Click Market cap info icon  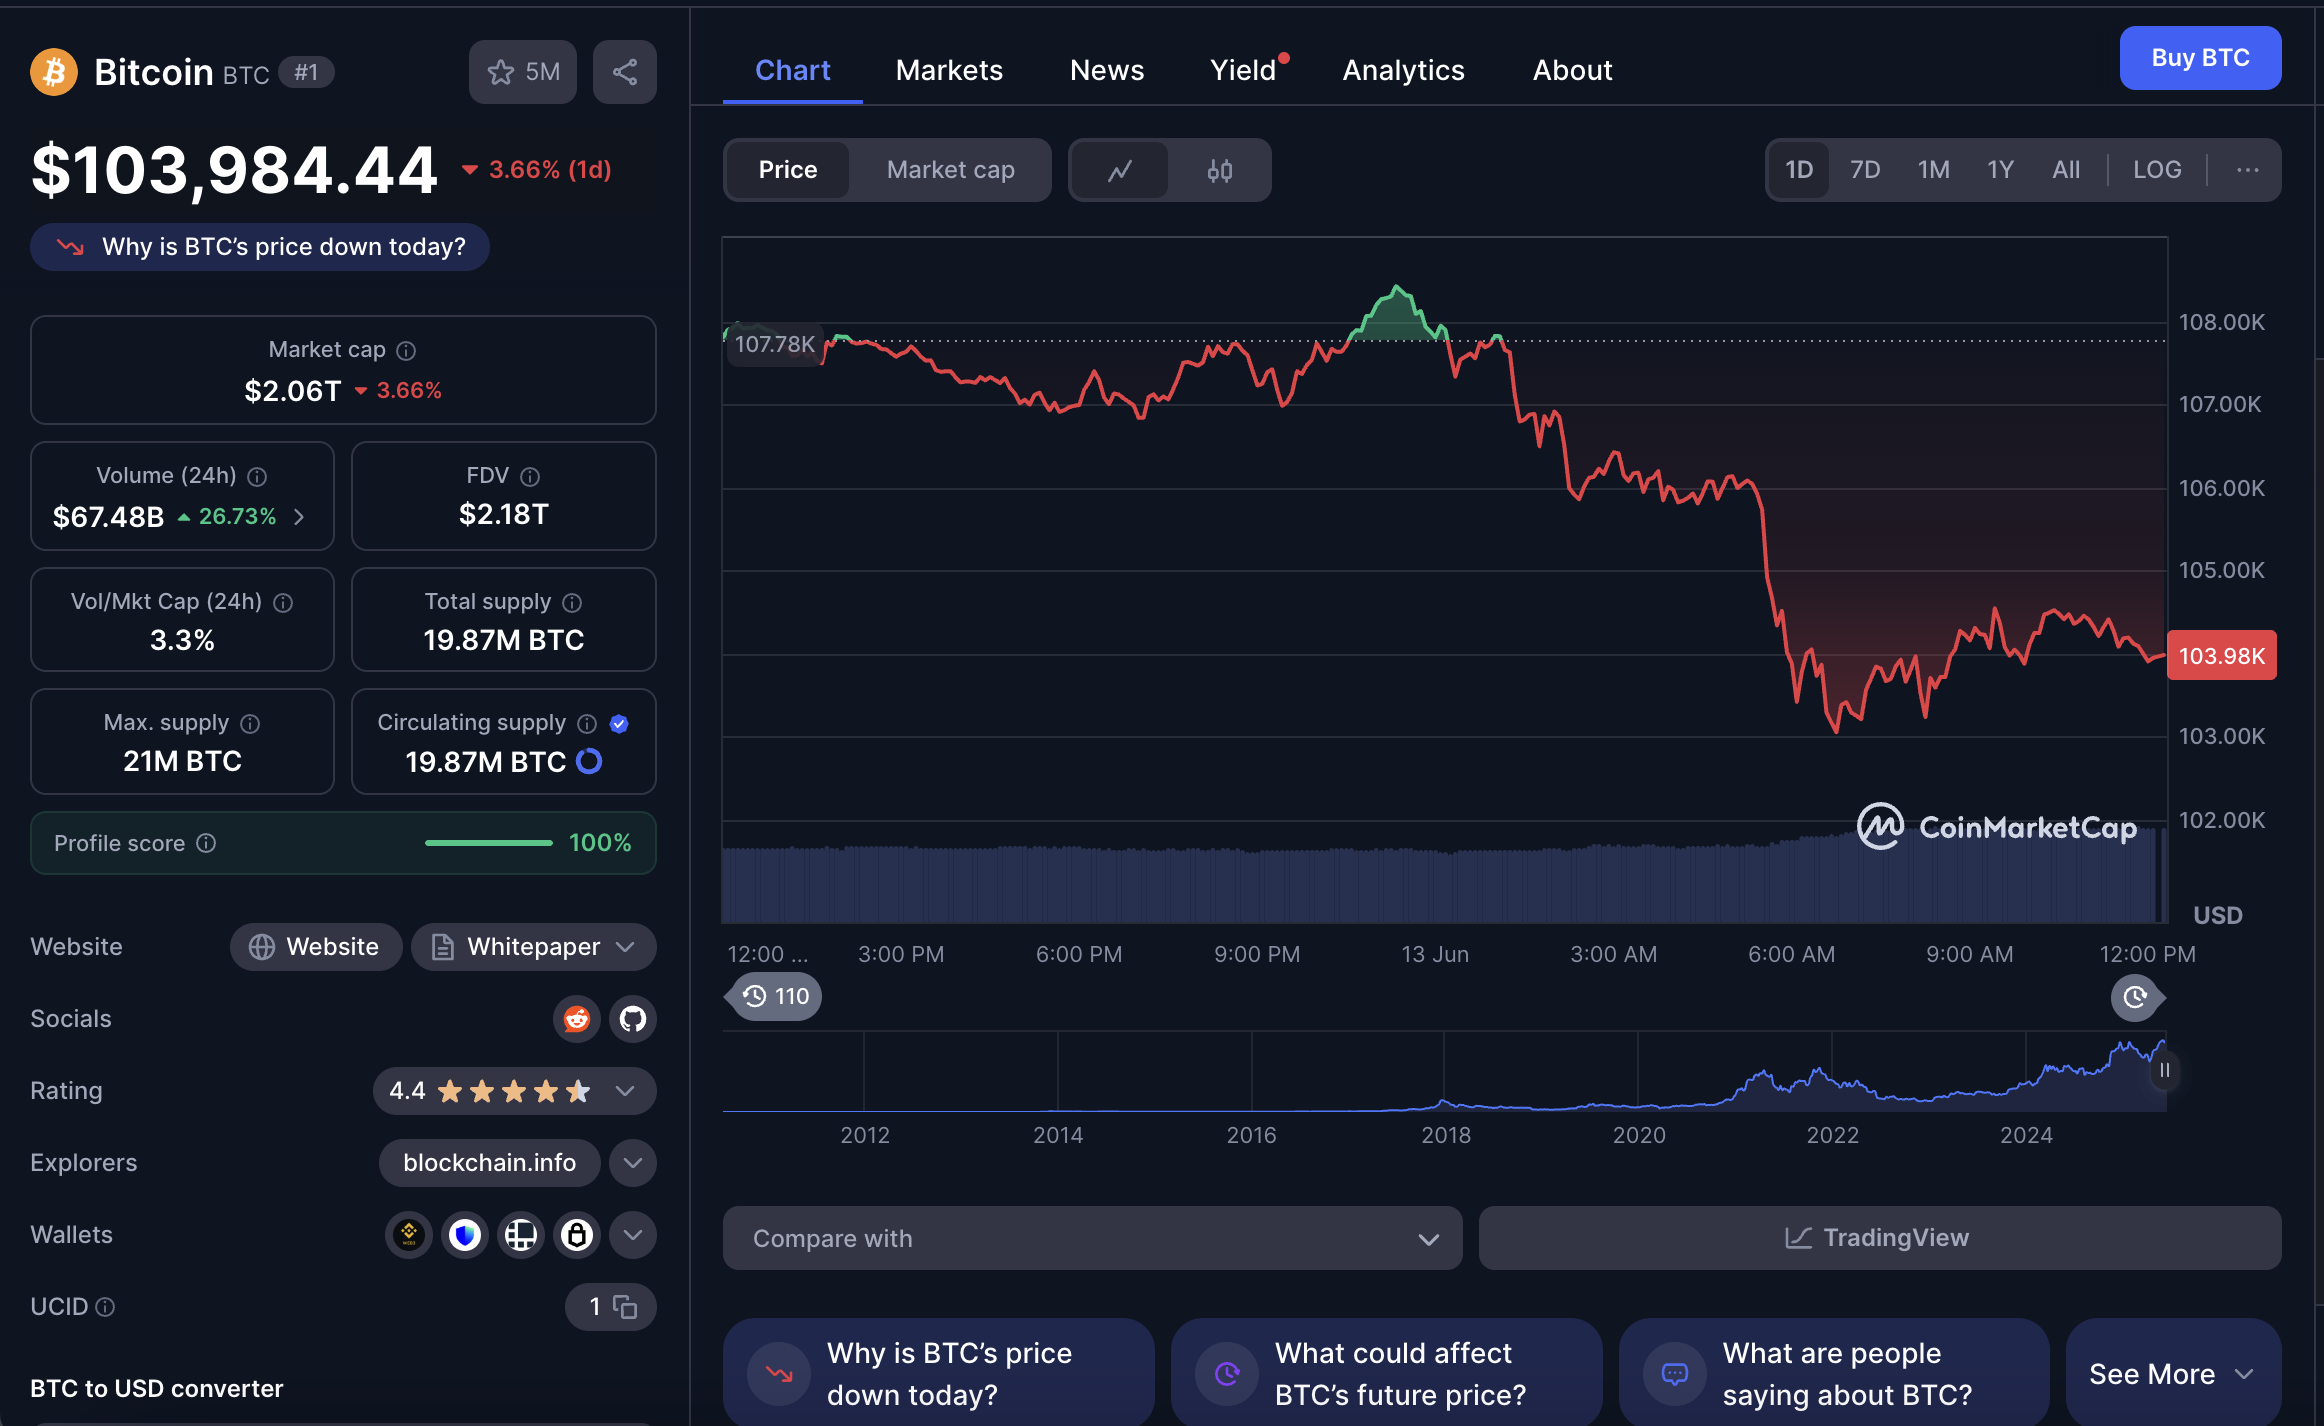click(x=406, y=351)
